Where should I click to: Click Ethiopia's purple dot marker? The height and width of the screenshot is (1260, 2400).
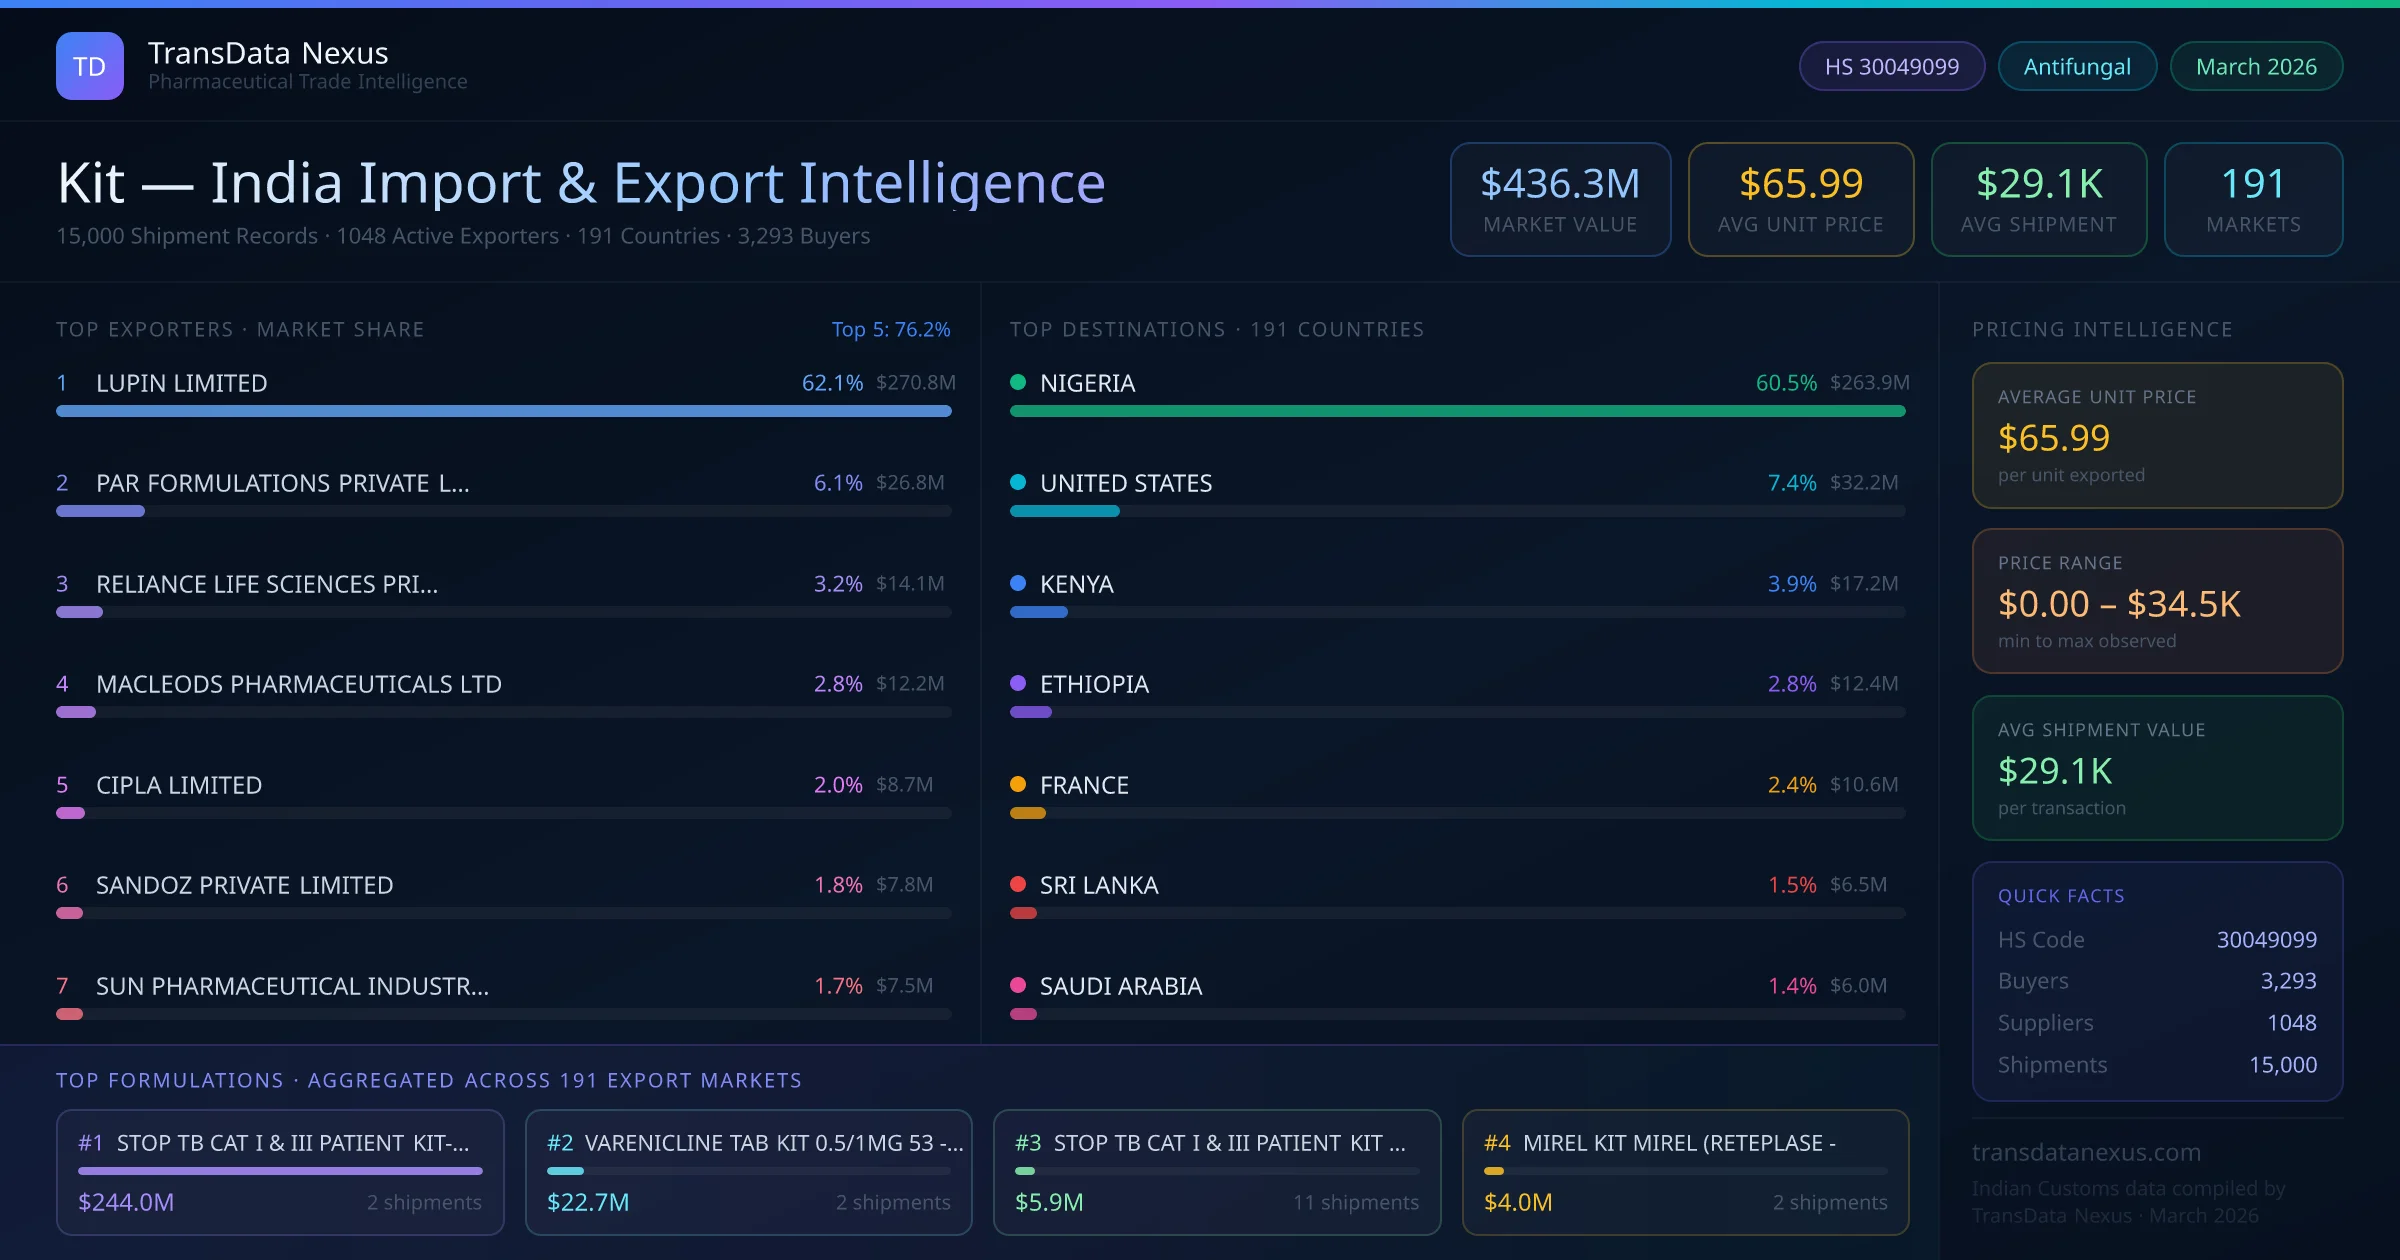(1018, 683)
